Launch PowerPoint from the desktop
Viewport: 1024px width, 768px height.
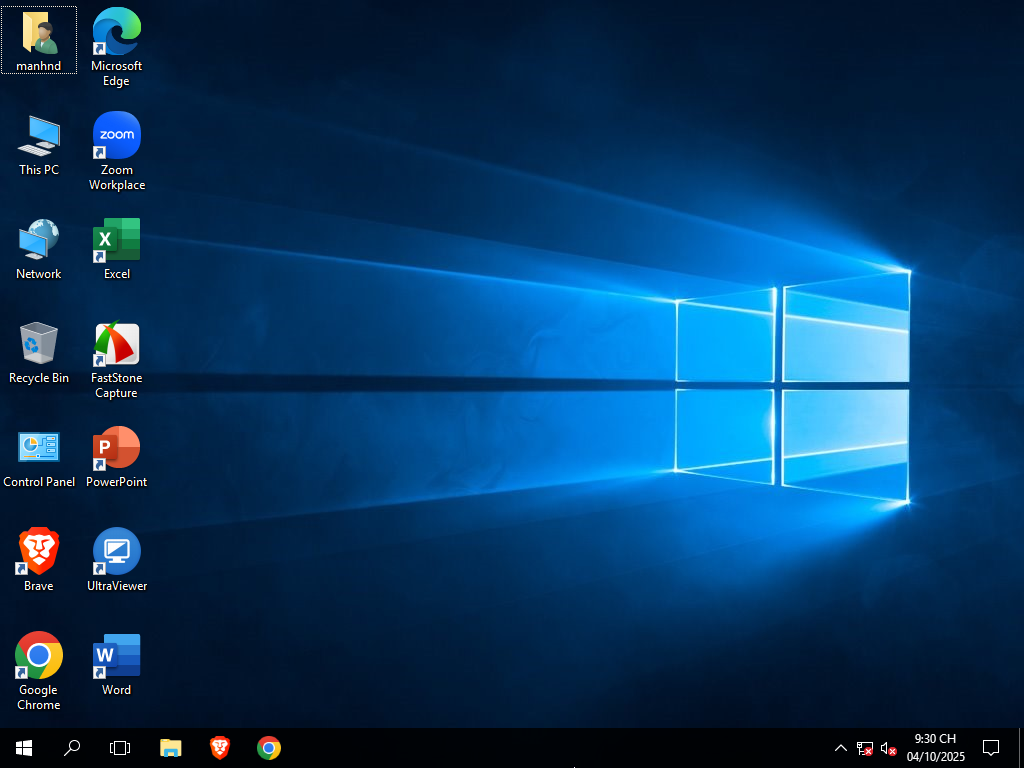(115, 447)
